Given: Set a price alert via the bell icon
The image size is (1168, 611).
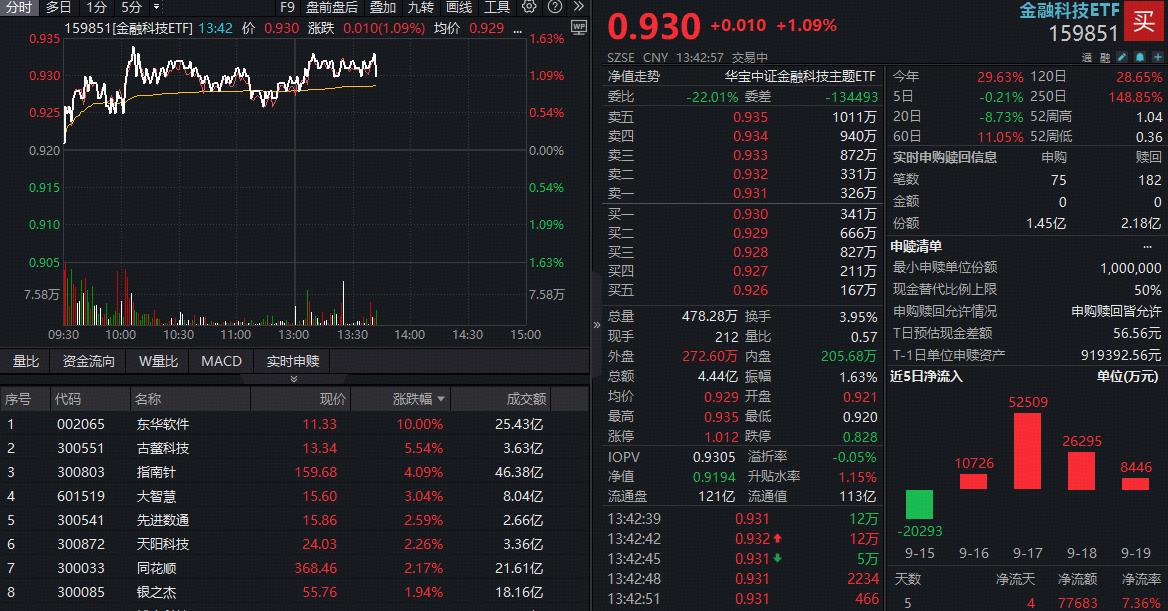Looking at the screenshot, I should point(1139,57).
